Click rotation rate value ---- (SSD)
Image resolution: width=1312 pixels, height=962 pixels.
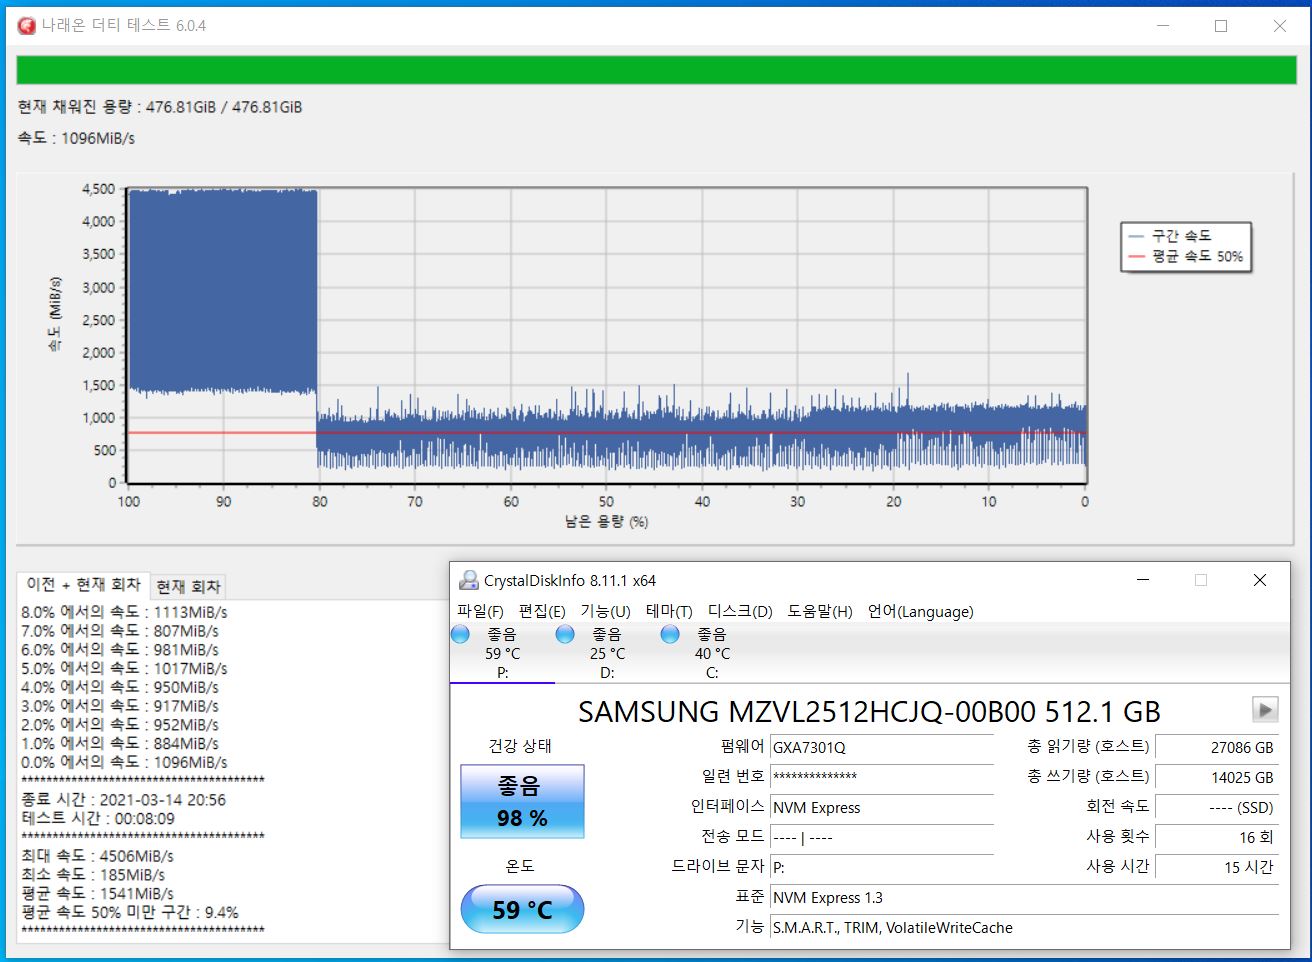point(1217,807)
